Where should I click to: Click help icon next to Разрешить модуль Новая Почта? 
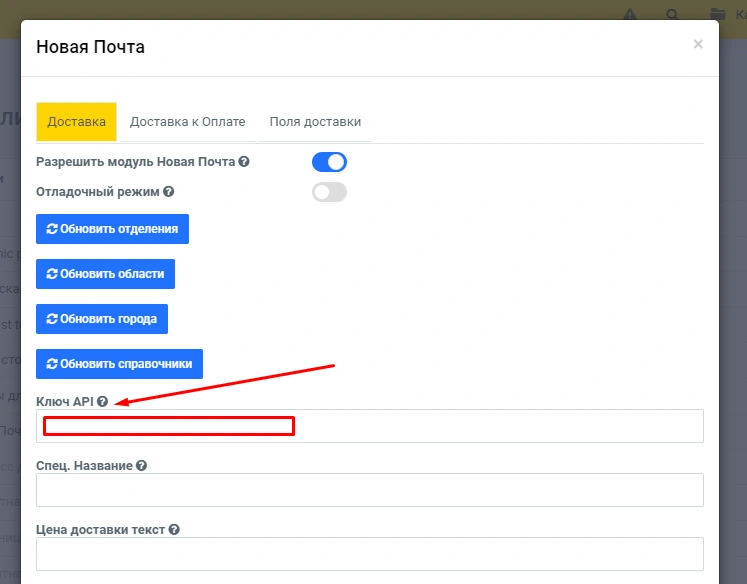[244, 162]
